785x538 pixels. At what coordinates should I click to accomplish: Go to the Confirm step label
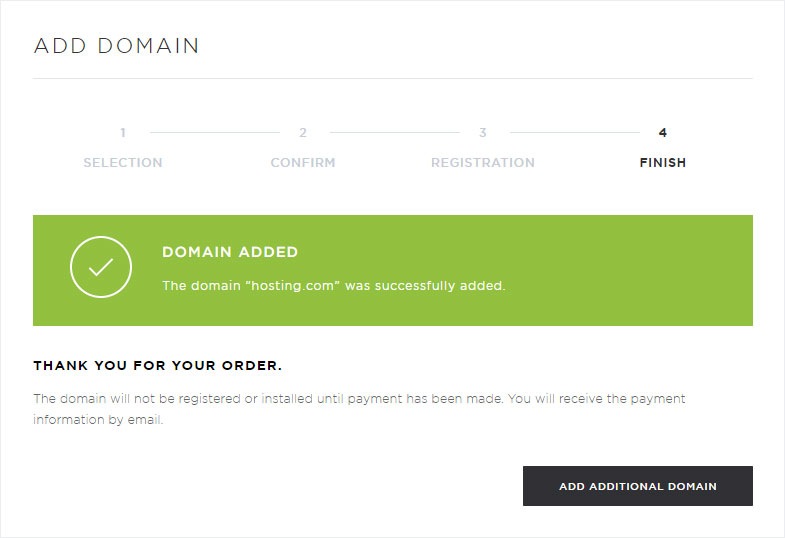coord(303,163)
